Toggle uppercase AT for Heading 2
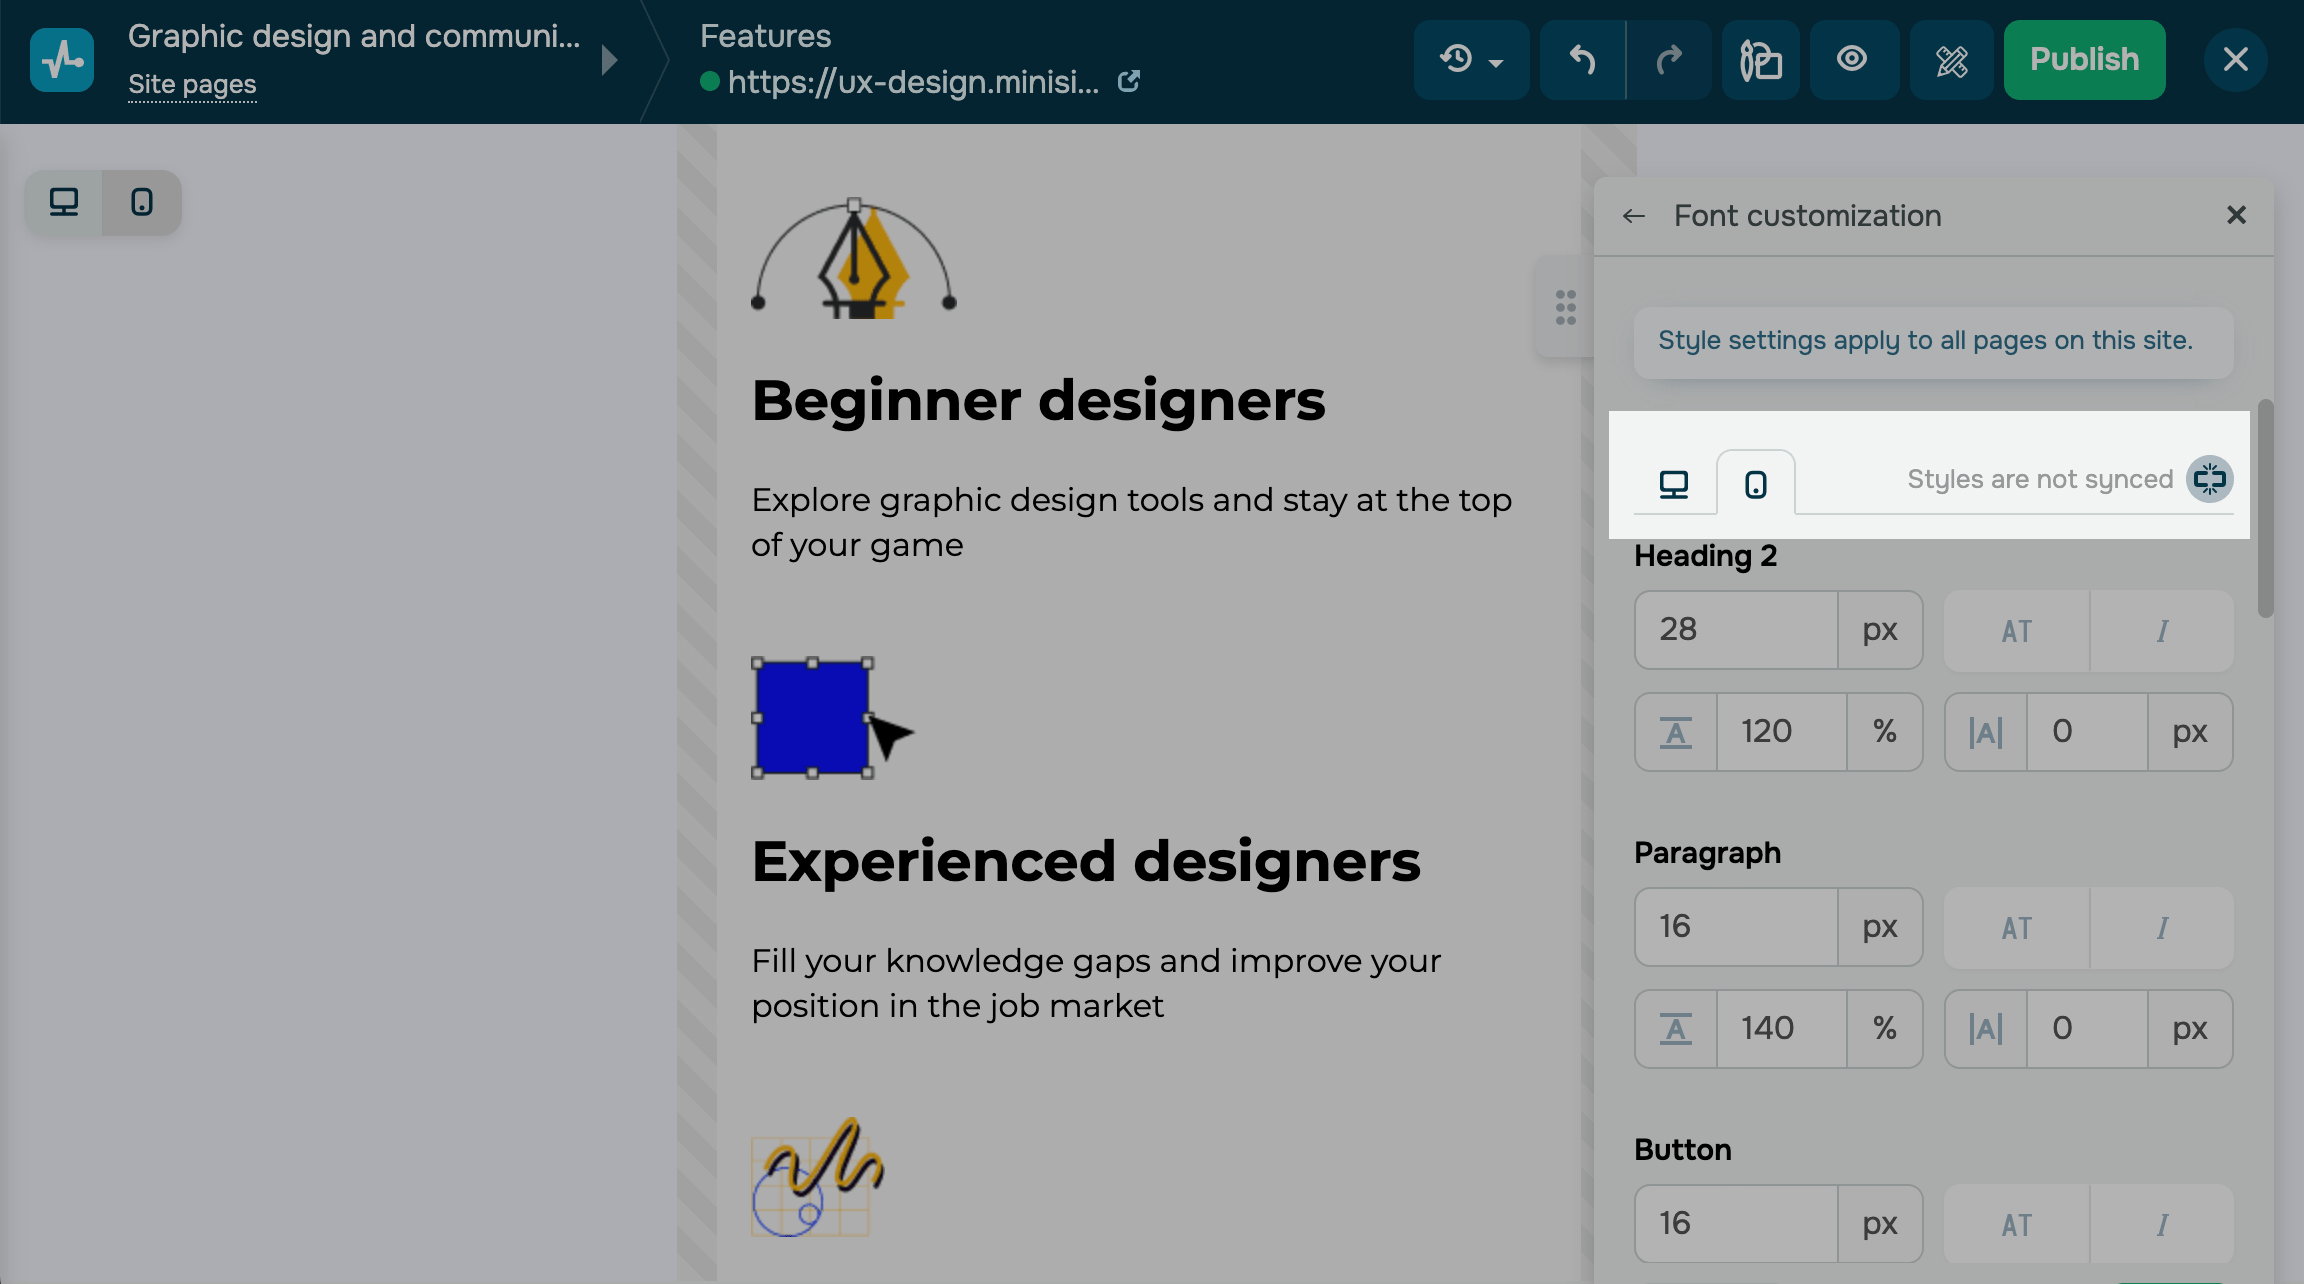The width and height of the screenshot is (2304, 1284). tap(2016, 631)
